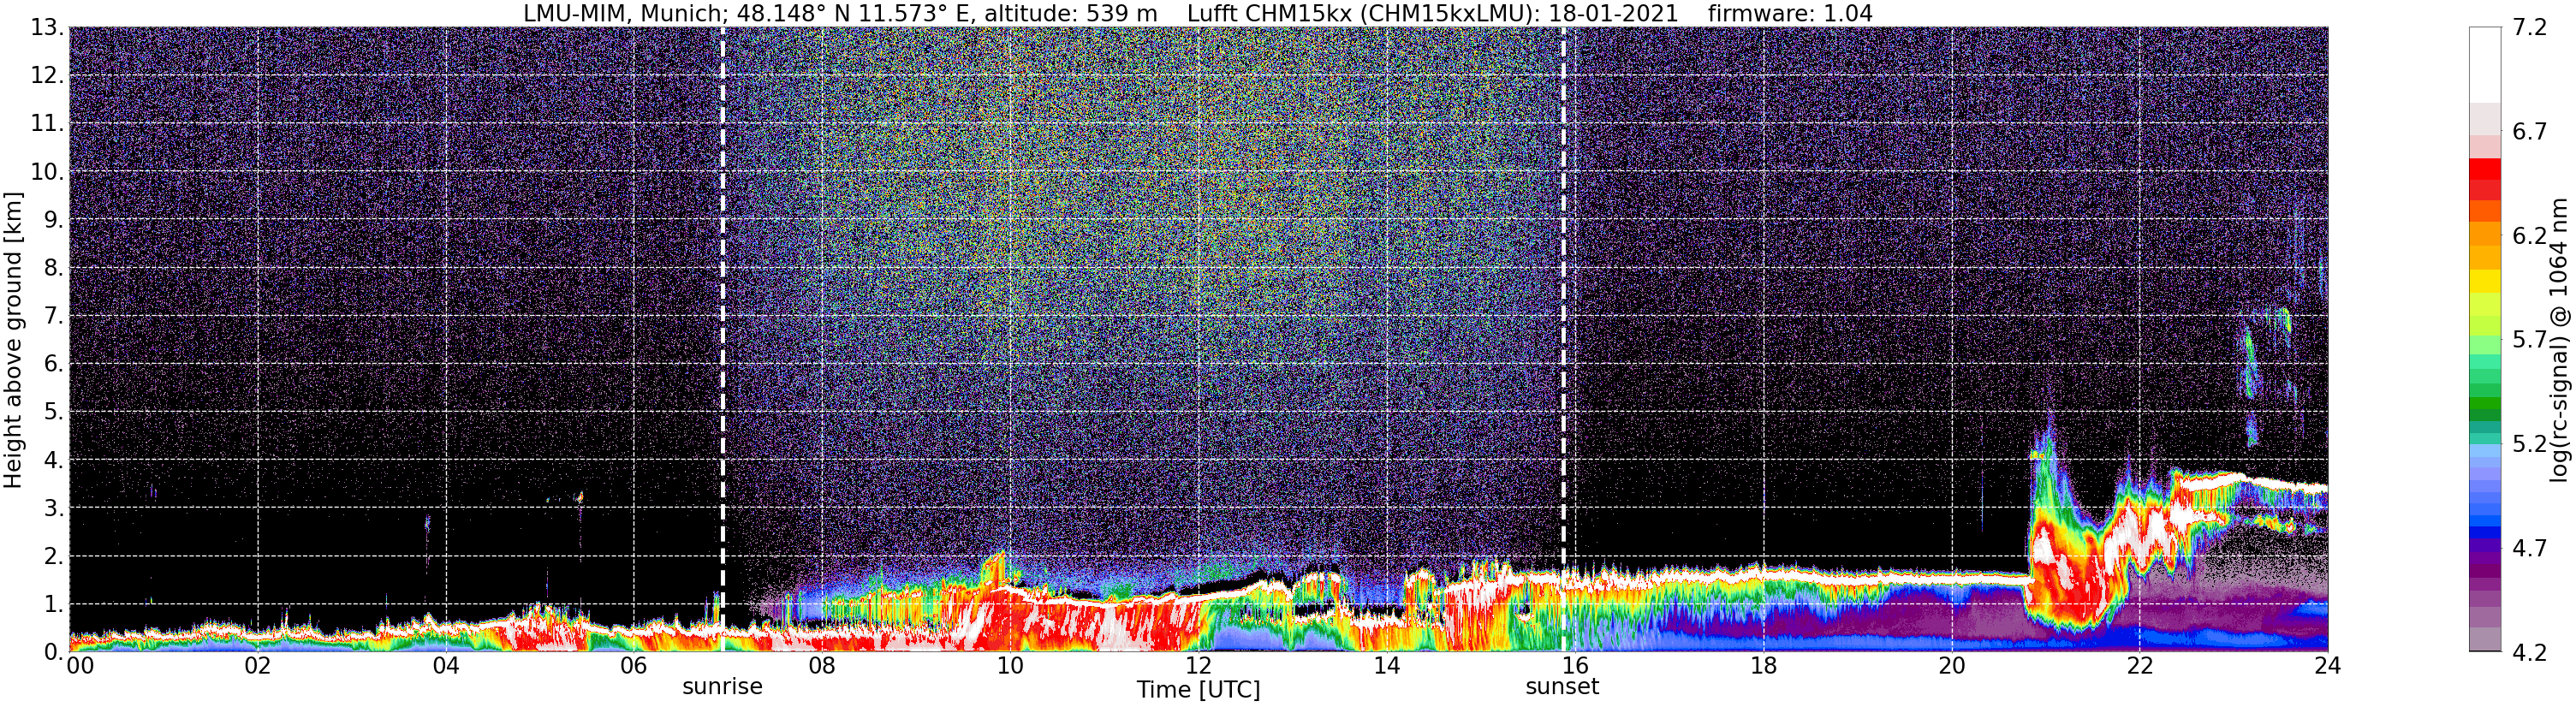
Task: Click the time axis tick '24'
Action: pos(2327,666)
